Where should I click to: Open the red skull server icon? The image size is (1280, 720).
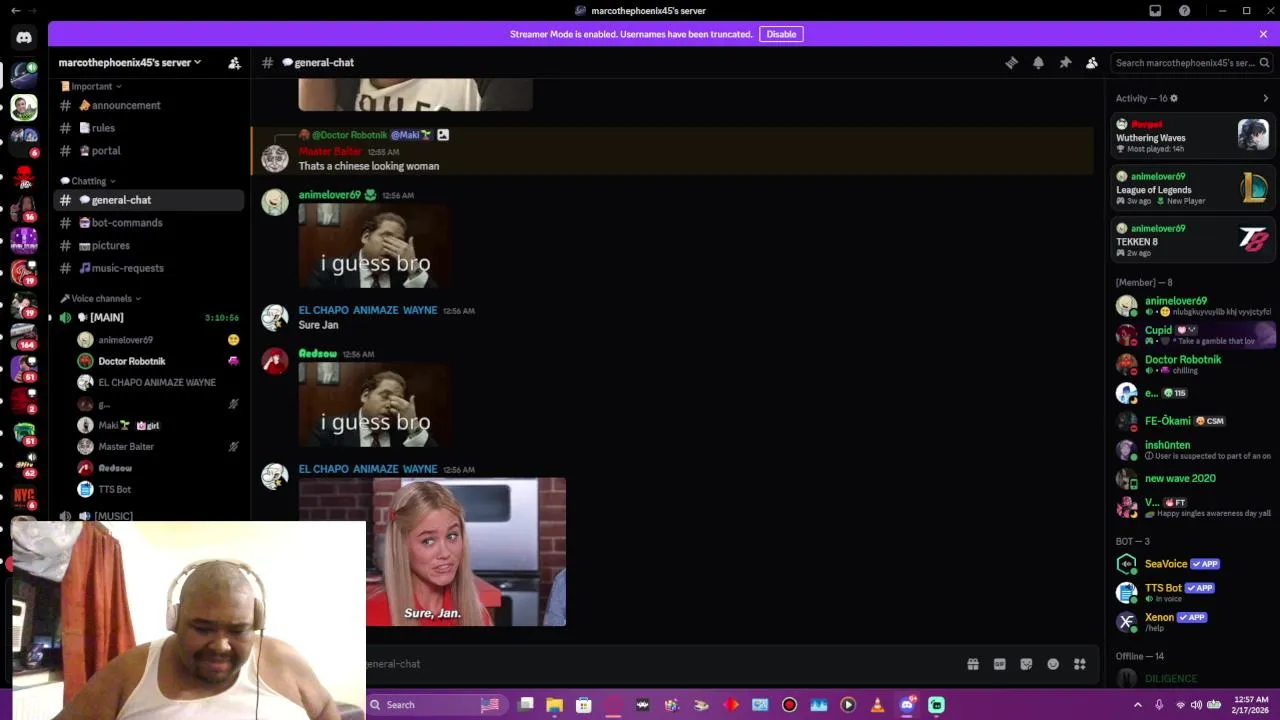[24, 178]
